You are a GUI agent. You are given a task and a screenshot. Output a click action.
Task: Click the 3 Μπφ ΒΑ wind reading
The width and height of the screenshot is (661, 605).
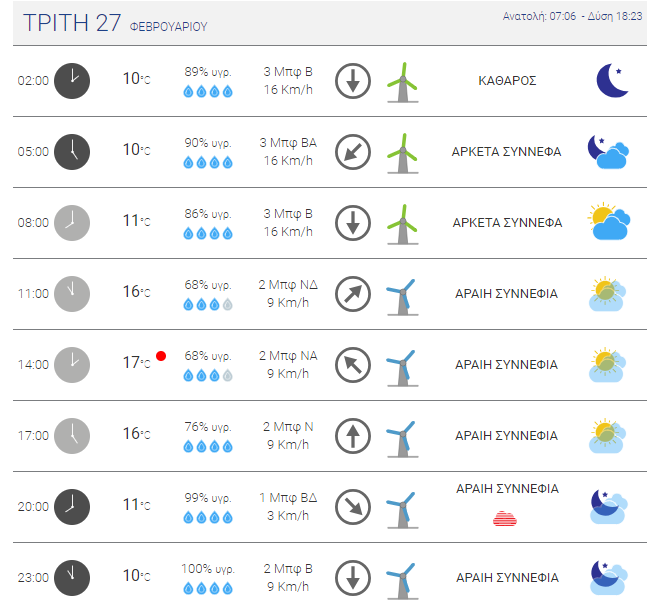[288, 143]
